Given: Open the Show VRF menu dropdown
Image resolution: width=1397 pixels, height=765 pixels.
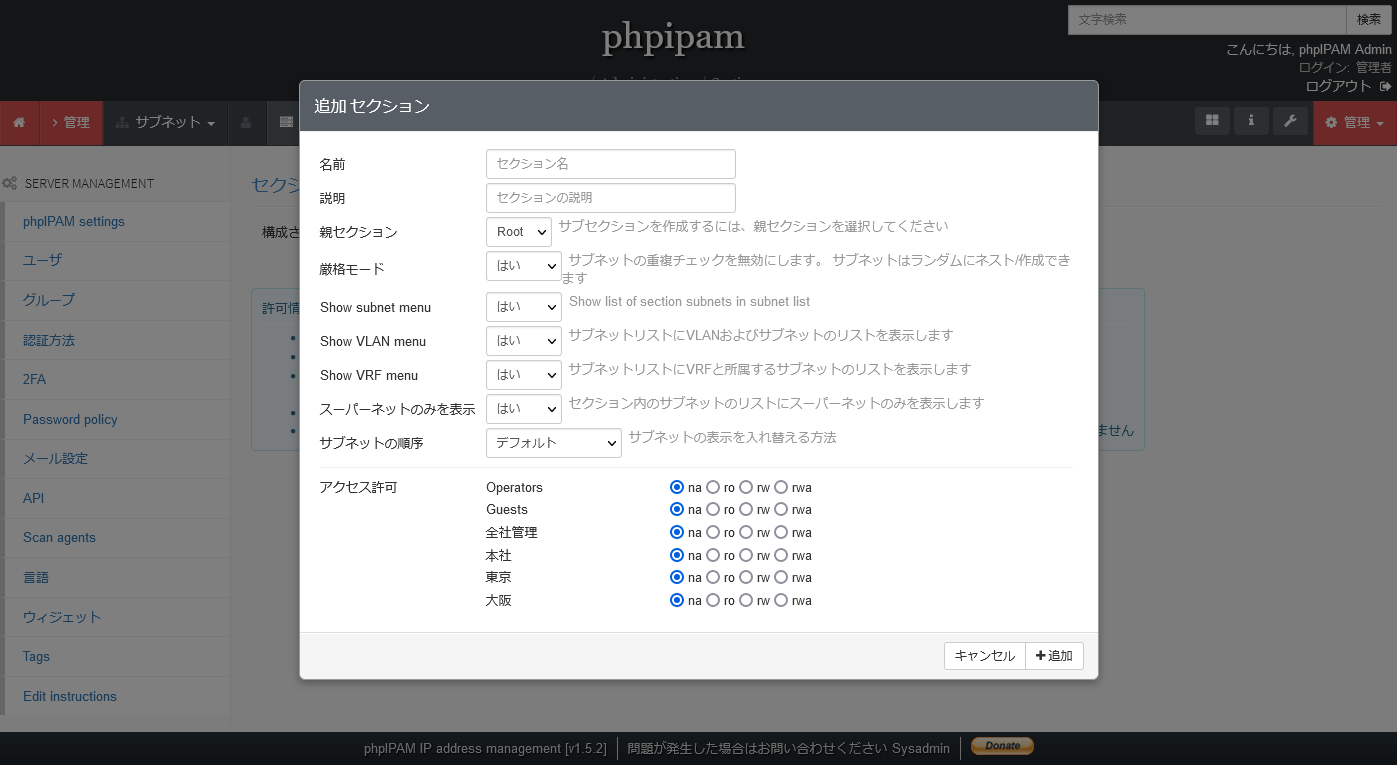Looking at the screenshot, I should 524,375.
